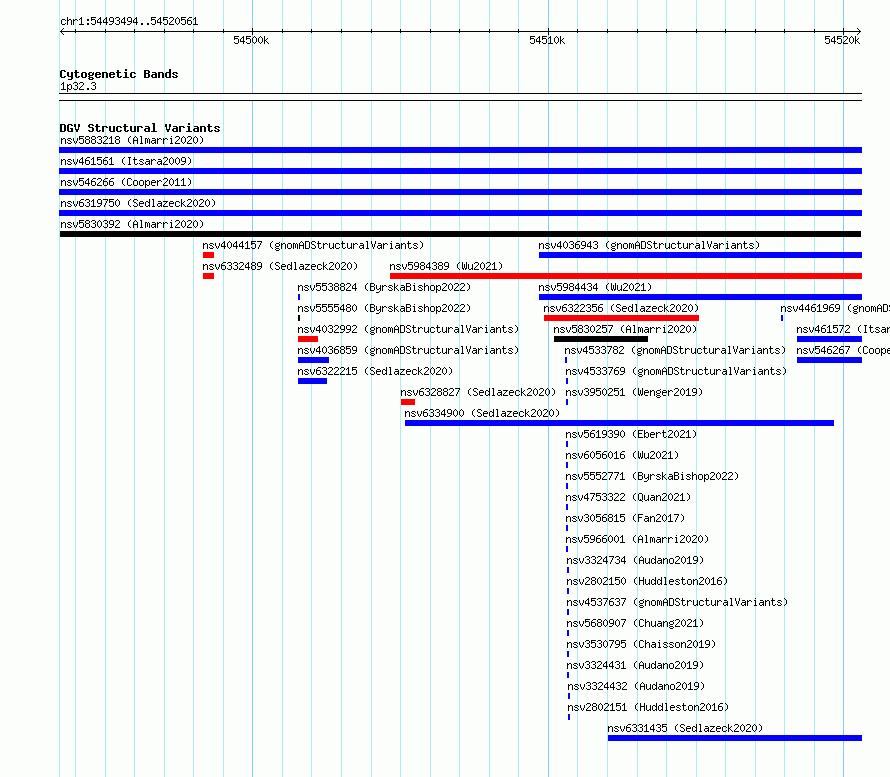
Task: Click the right arrow of the ruler
Action: point(858,32)
